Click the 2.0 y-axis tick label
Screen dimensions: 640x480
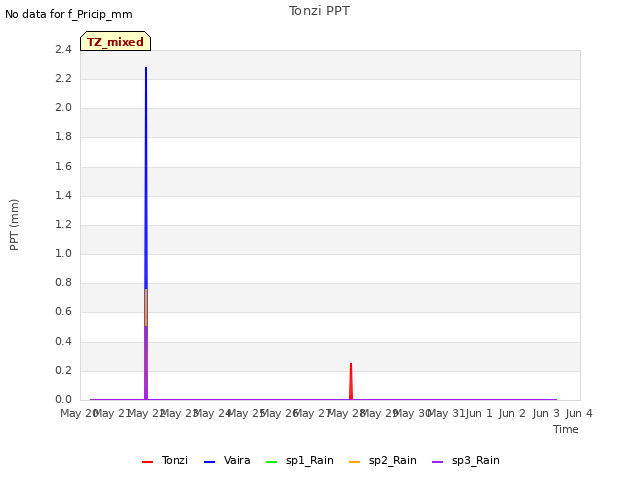63,107
